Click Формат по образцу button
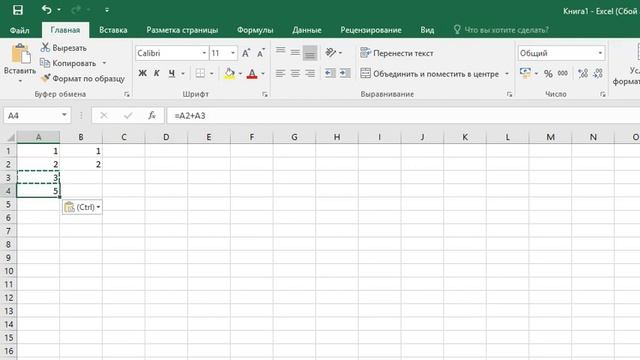Image resolution: width=640 pixels, height=360 pixels. tap(83, 78)
